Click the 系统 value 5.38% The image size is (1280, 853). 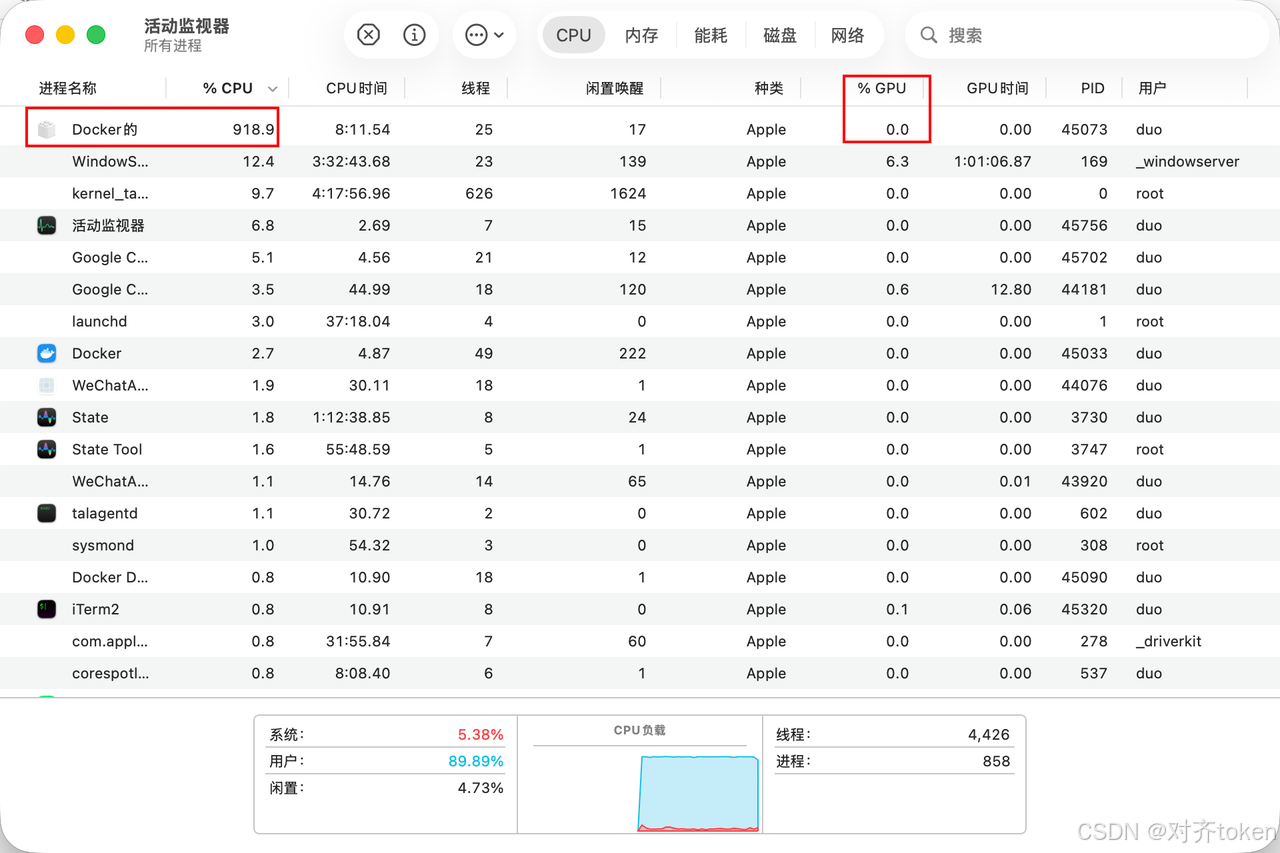pos(481,734)
